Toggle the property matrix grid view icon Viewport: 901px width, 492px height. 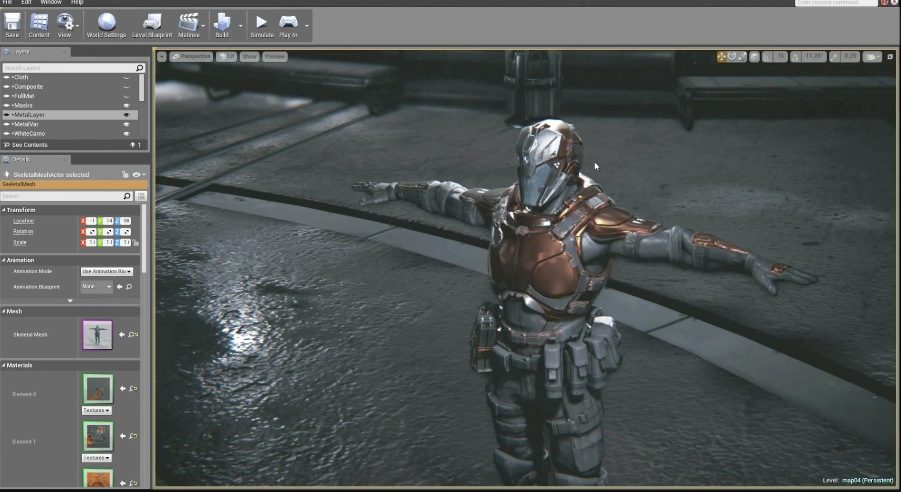pyautogui.click(x=141, y=196)
